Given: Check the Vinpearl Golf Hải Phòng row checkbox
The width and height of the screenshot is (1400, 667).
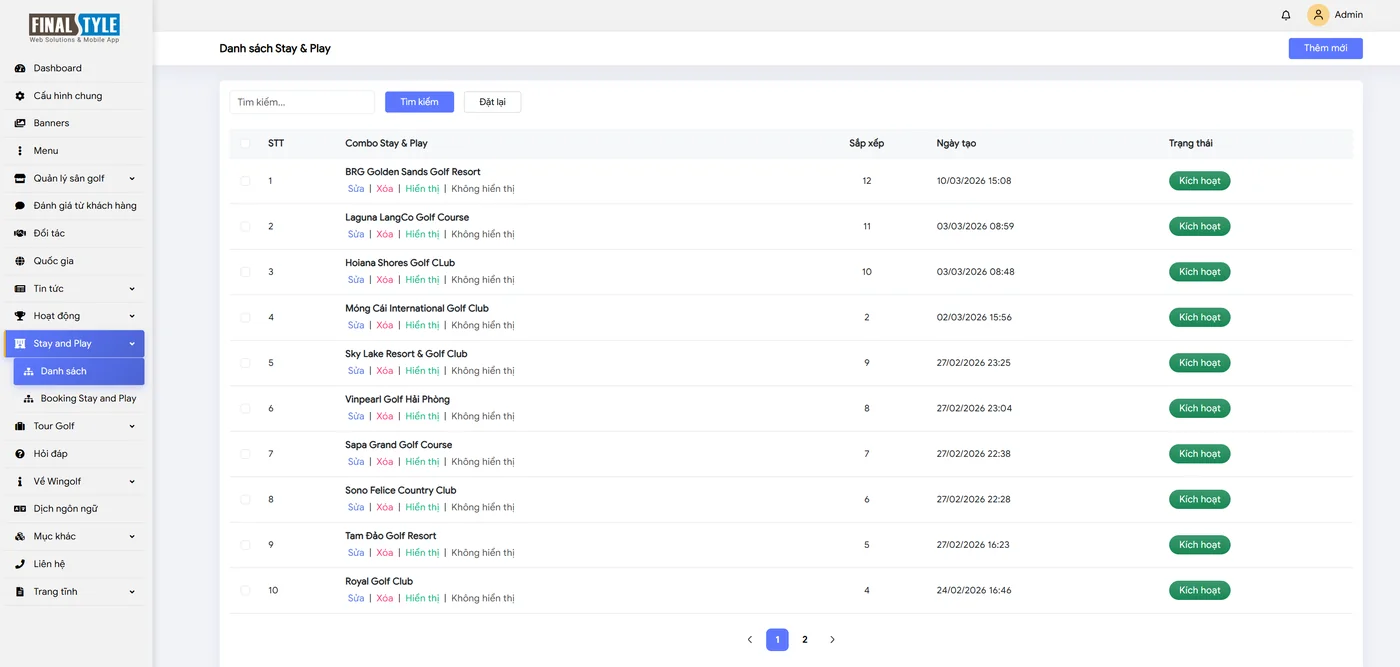Looking at the screenshot, I should (x=245, y=408).
